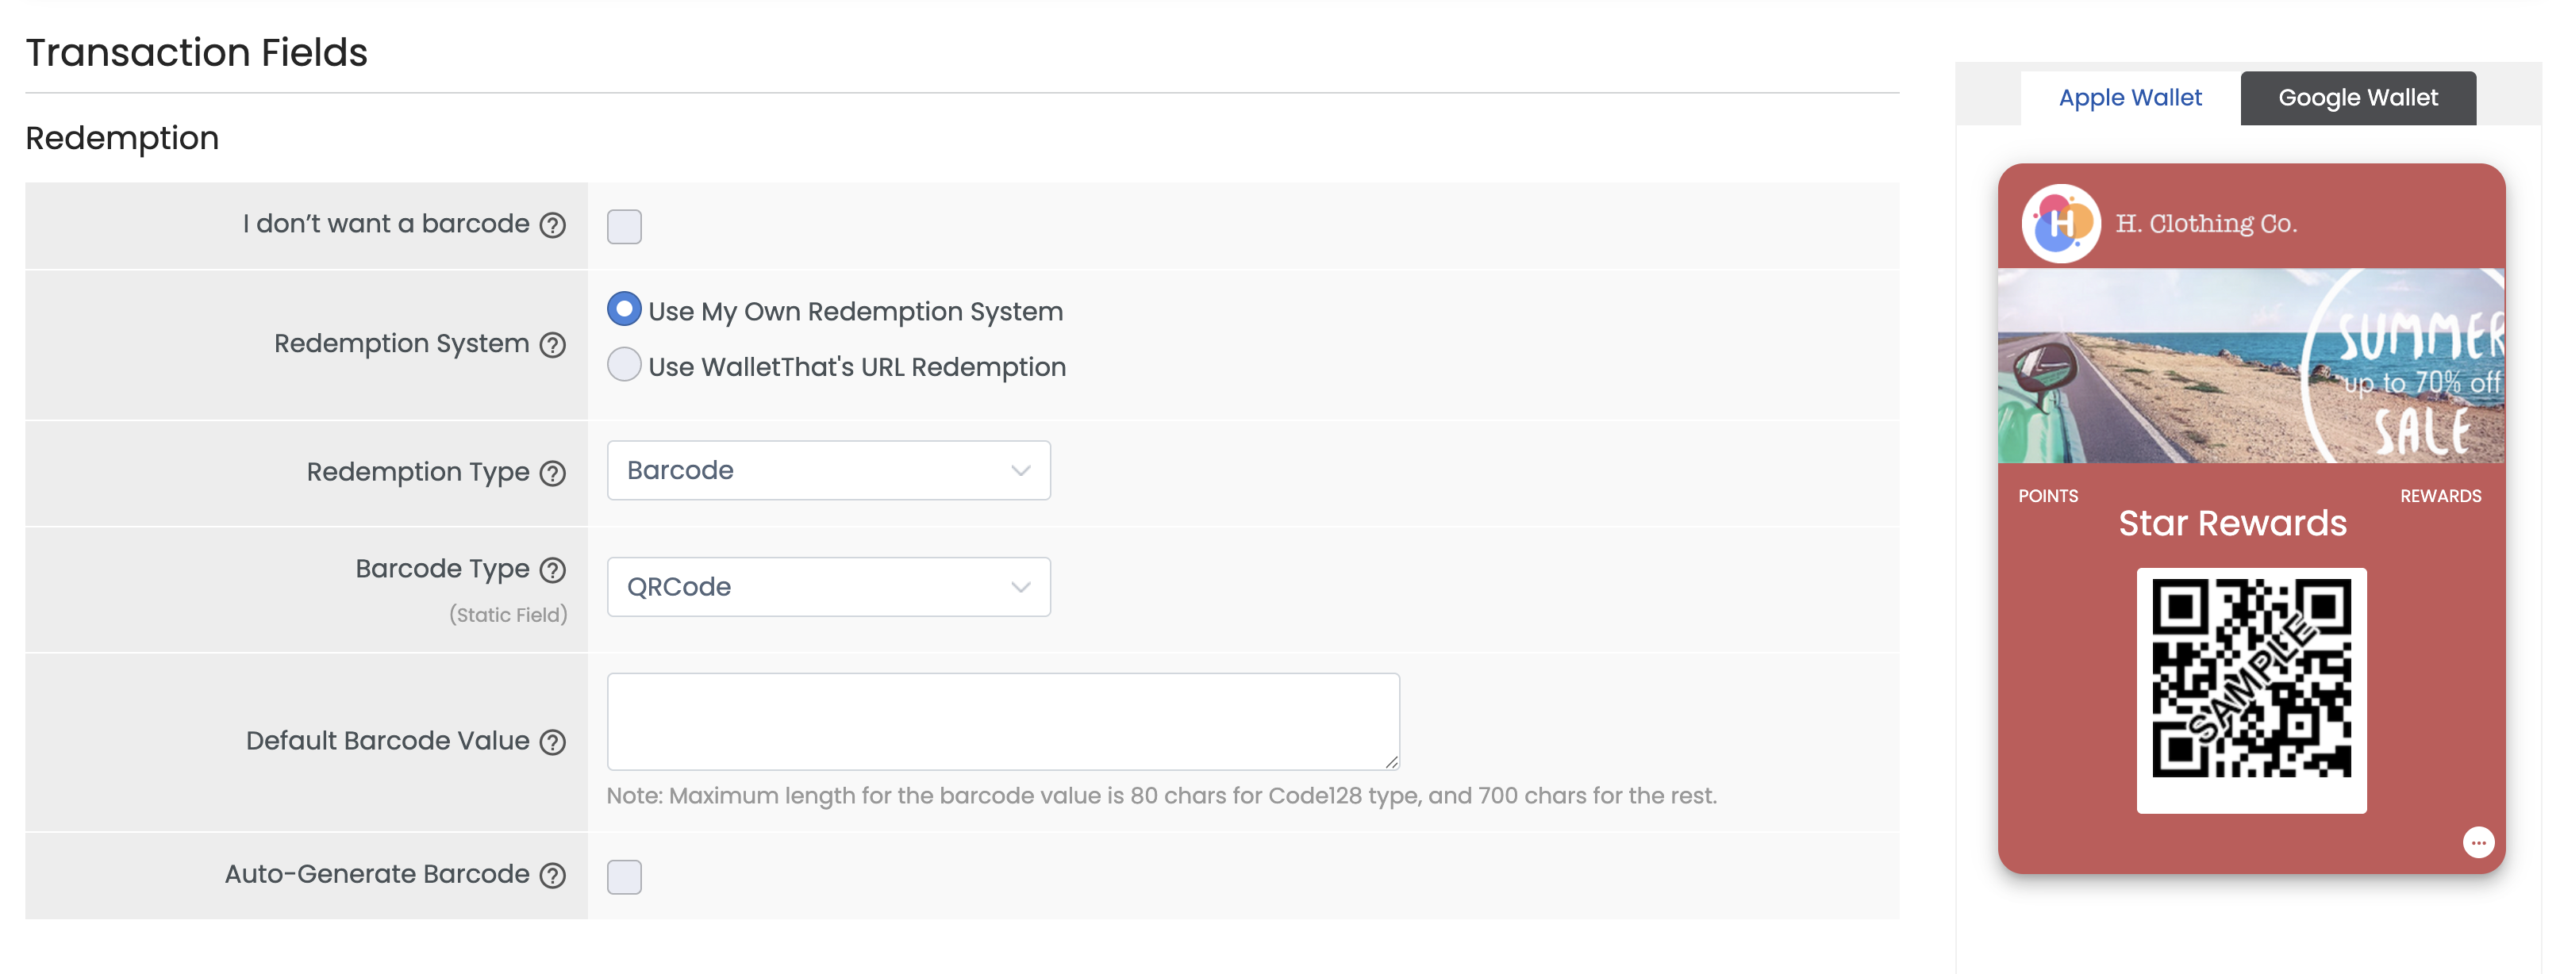The height and width of the screenshot is (974, 2560).
Task: Open help for 'I don't want a barcode'
Action: point(551,226)
